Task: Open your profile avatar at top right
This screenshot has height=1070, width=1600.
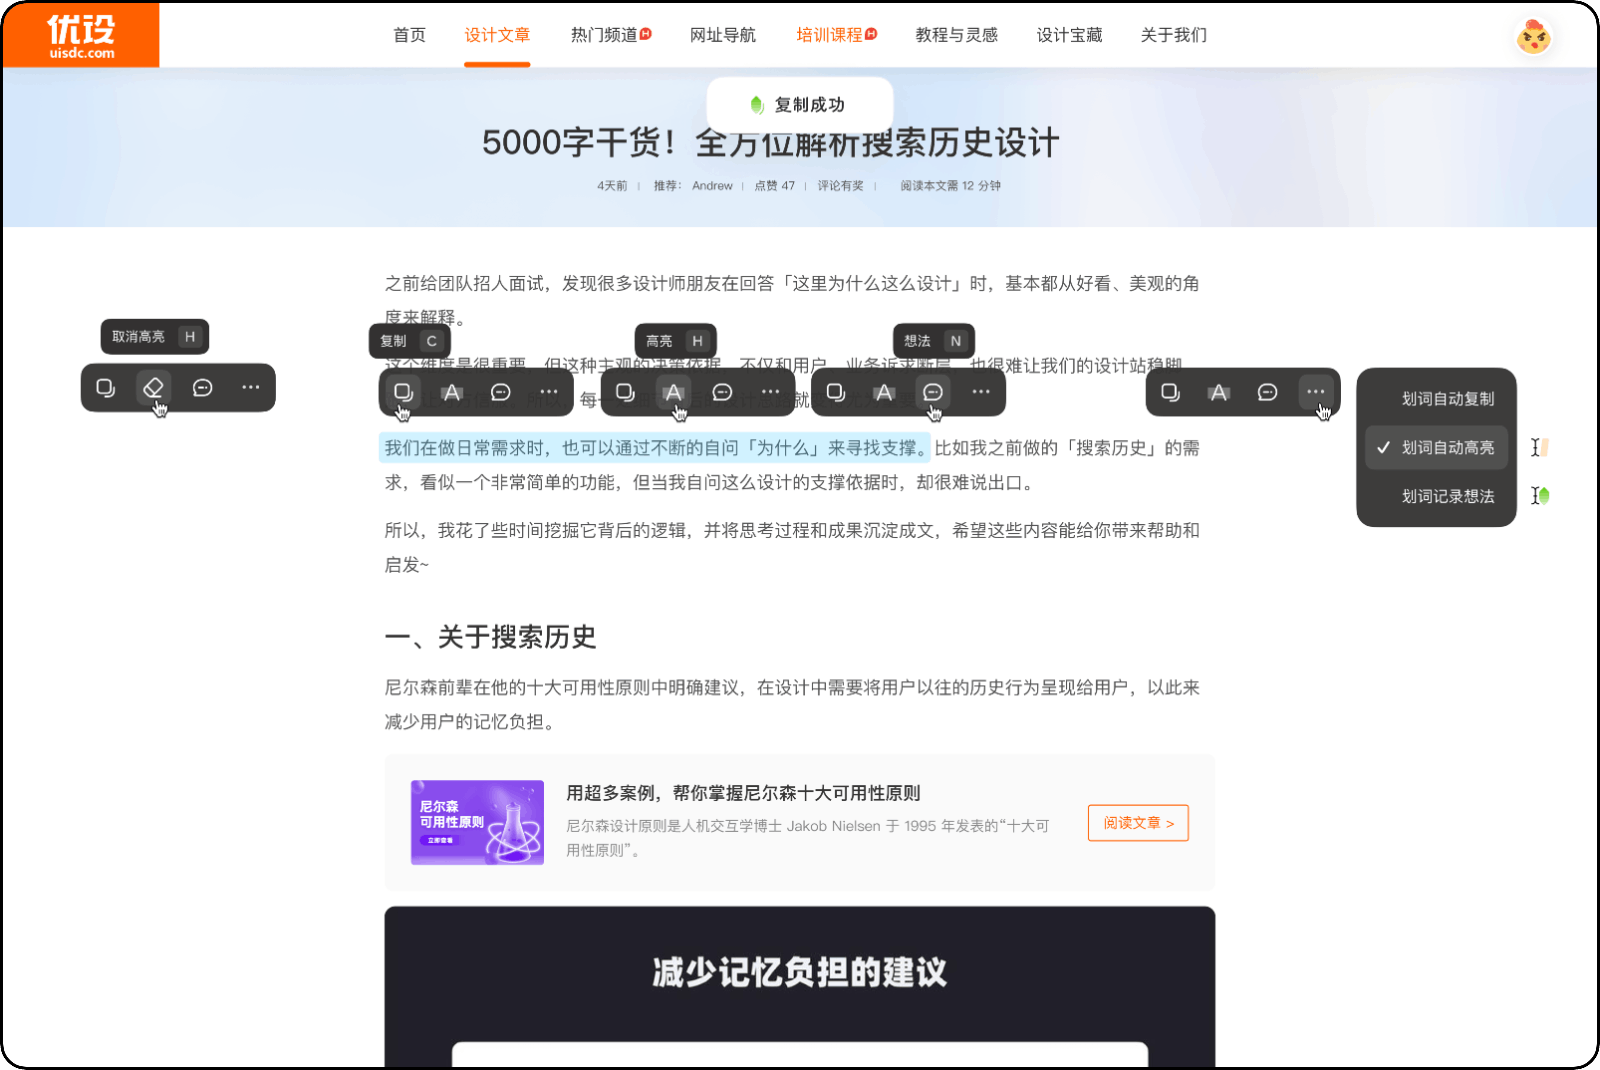Action: [x=1532, y=35]
